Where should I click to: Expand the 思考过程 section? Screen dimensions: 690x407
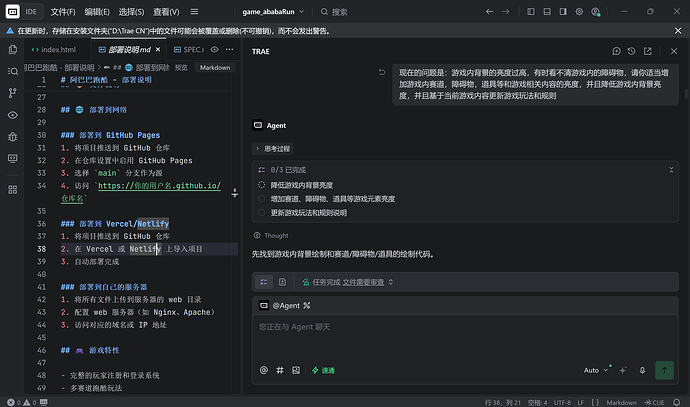(x=273, y=149)
